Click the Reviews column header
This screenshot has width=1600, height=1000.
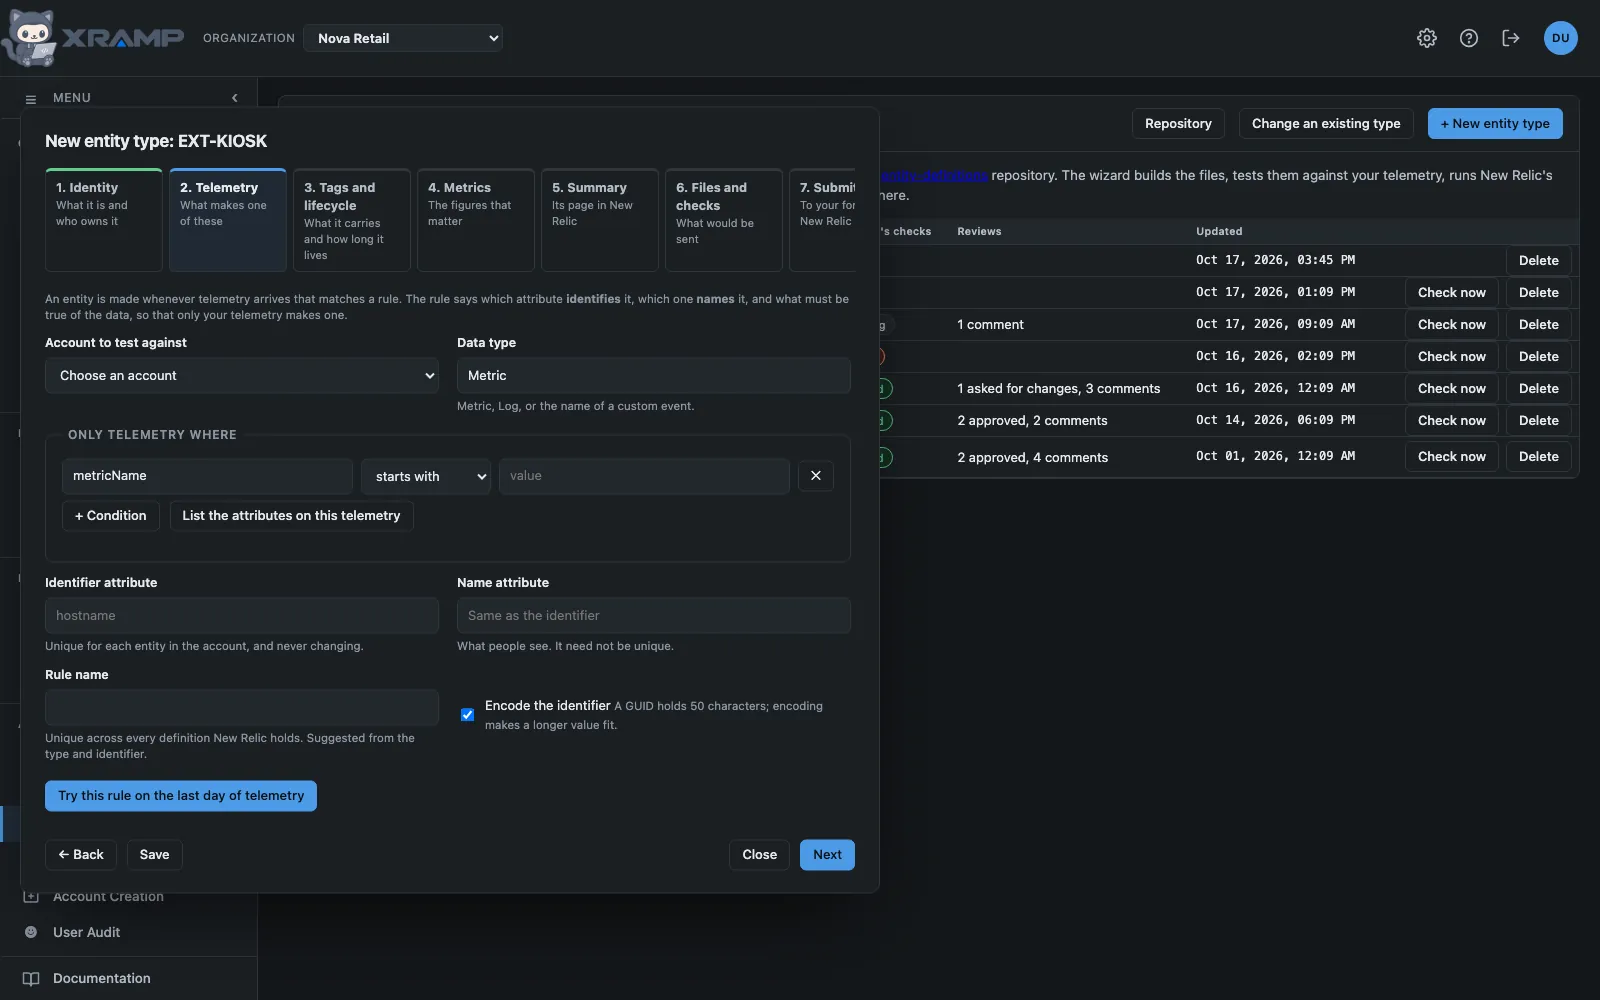[x=979, y=232]
